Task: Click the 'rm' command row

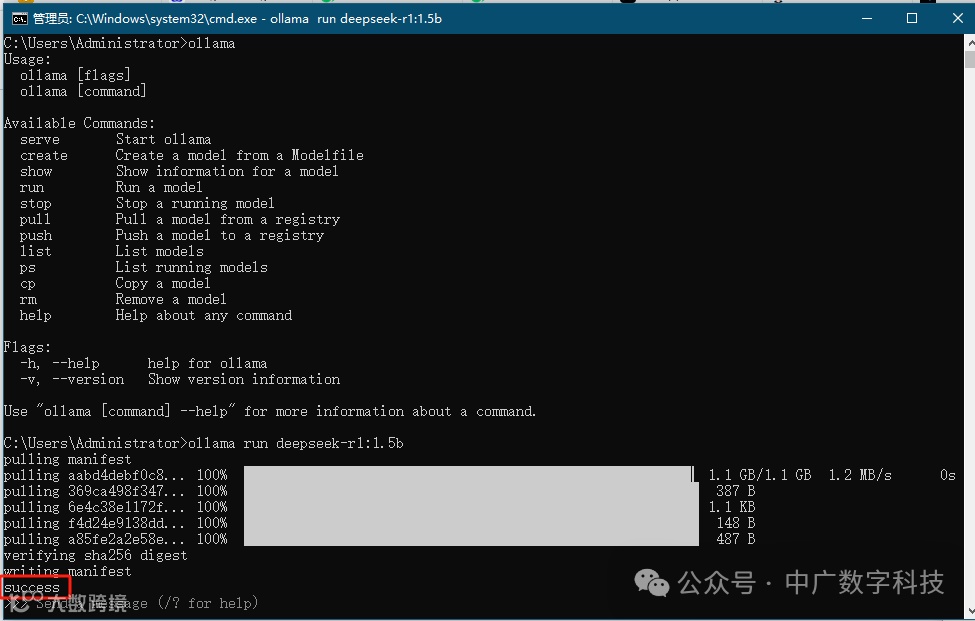Action: point(123,300)
